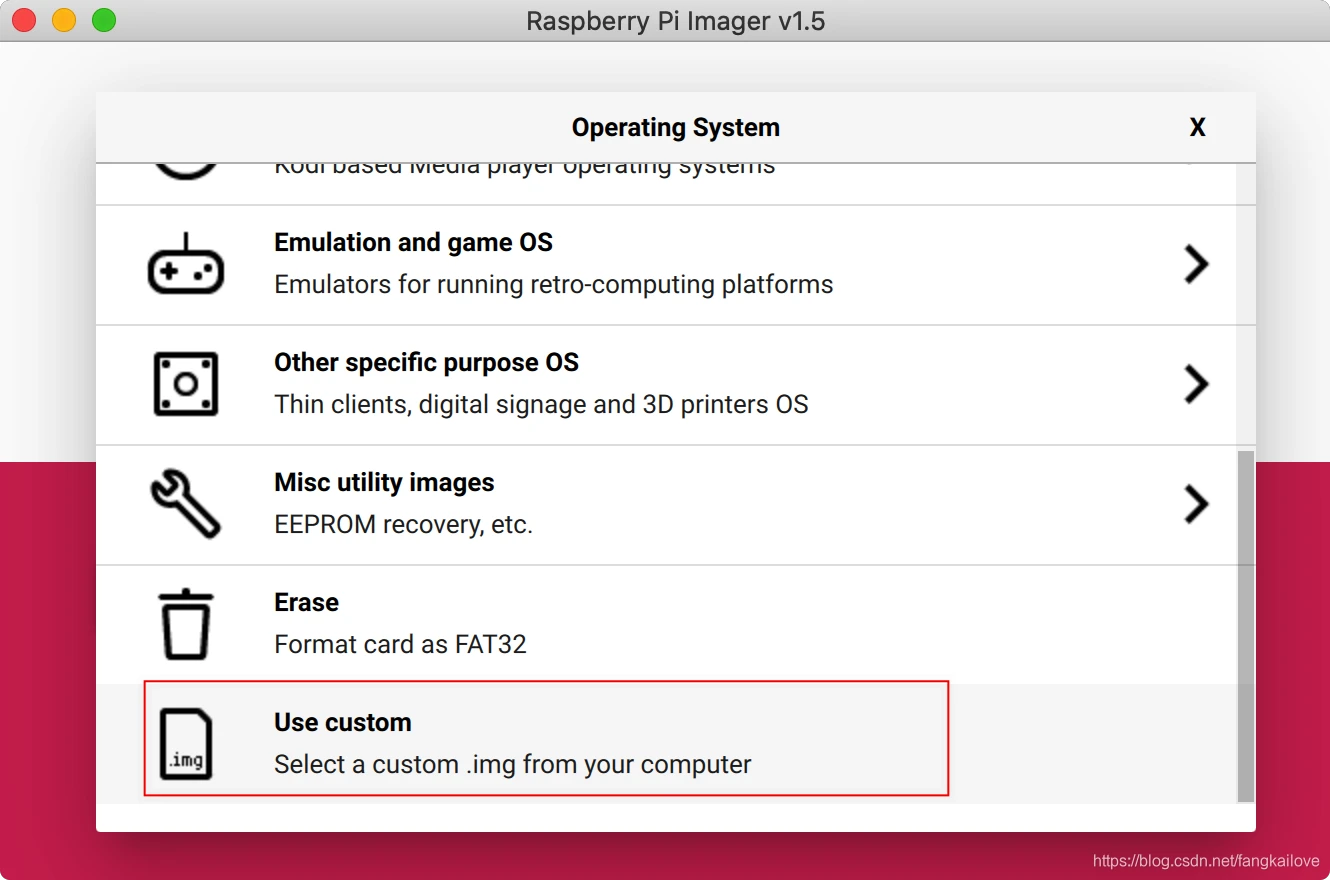Screen dimensions: 1330x880
Task: Expand Misc utility images chevron
Action: [1196, 504]
